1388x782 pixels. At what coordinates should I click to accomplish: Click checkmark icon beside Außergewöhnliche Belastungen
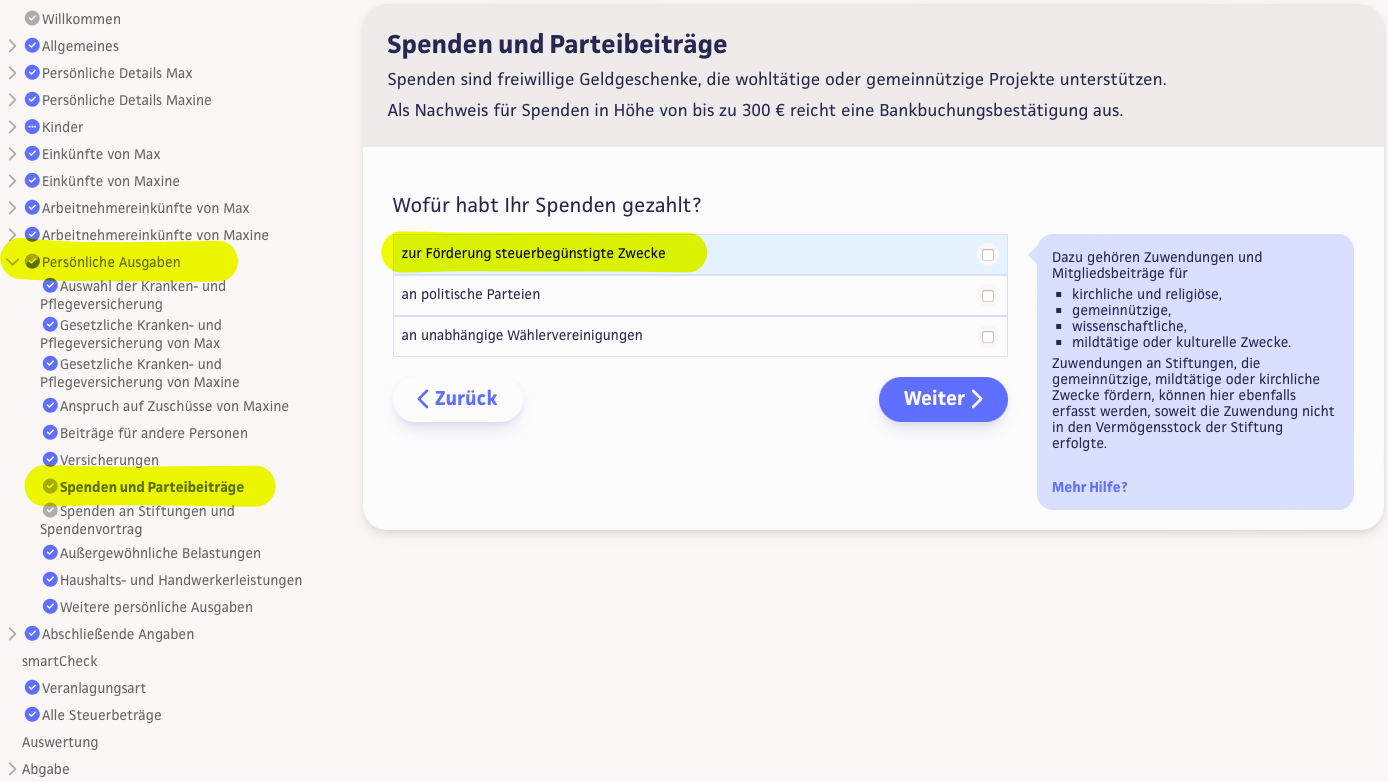(51, 553)
